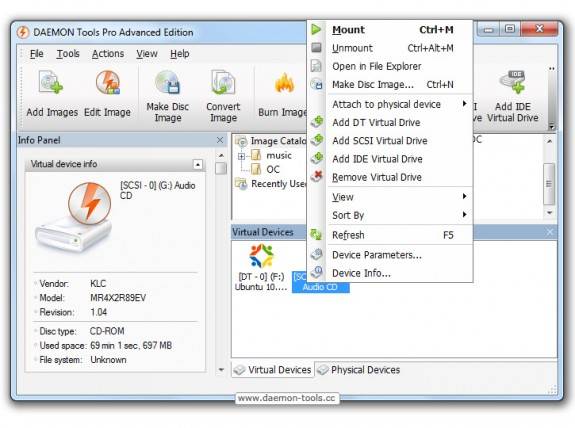Viewport: 575px width, 428px height.
Task: Open the View submenu in context menu
Action: click(x=399, y=197)
